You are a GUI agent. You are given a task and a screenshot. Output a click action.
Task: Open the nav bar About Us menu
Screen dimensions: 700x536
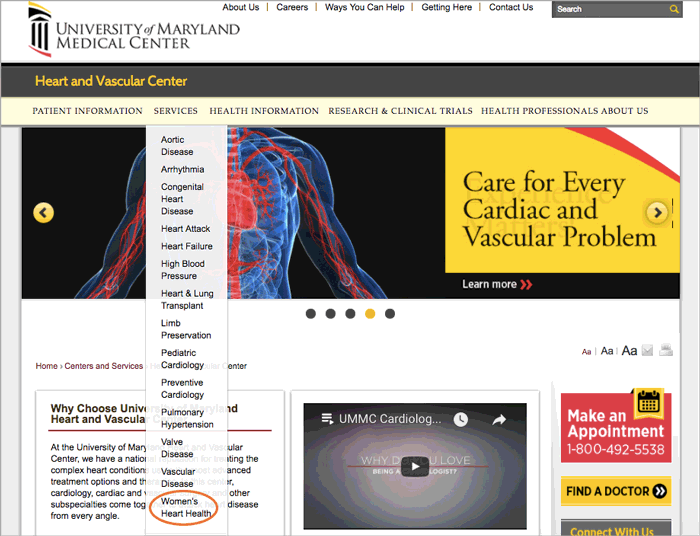pos(625,111)
